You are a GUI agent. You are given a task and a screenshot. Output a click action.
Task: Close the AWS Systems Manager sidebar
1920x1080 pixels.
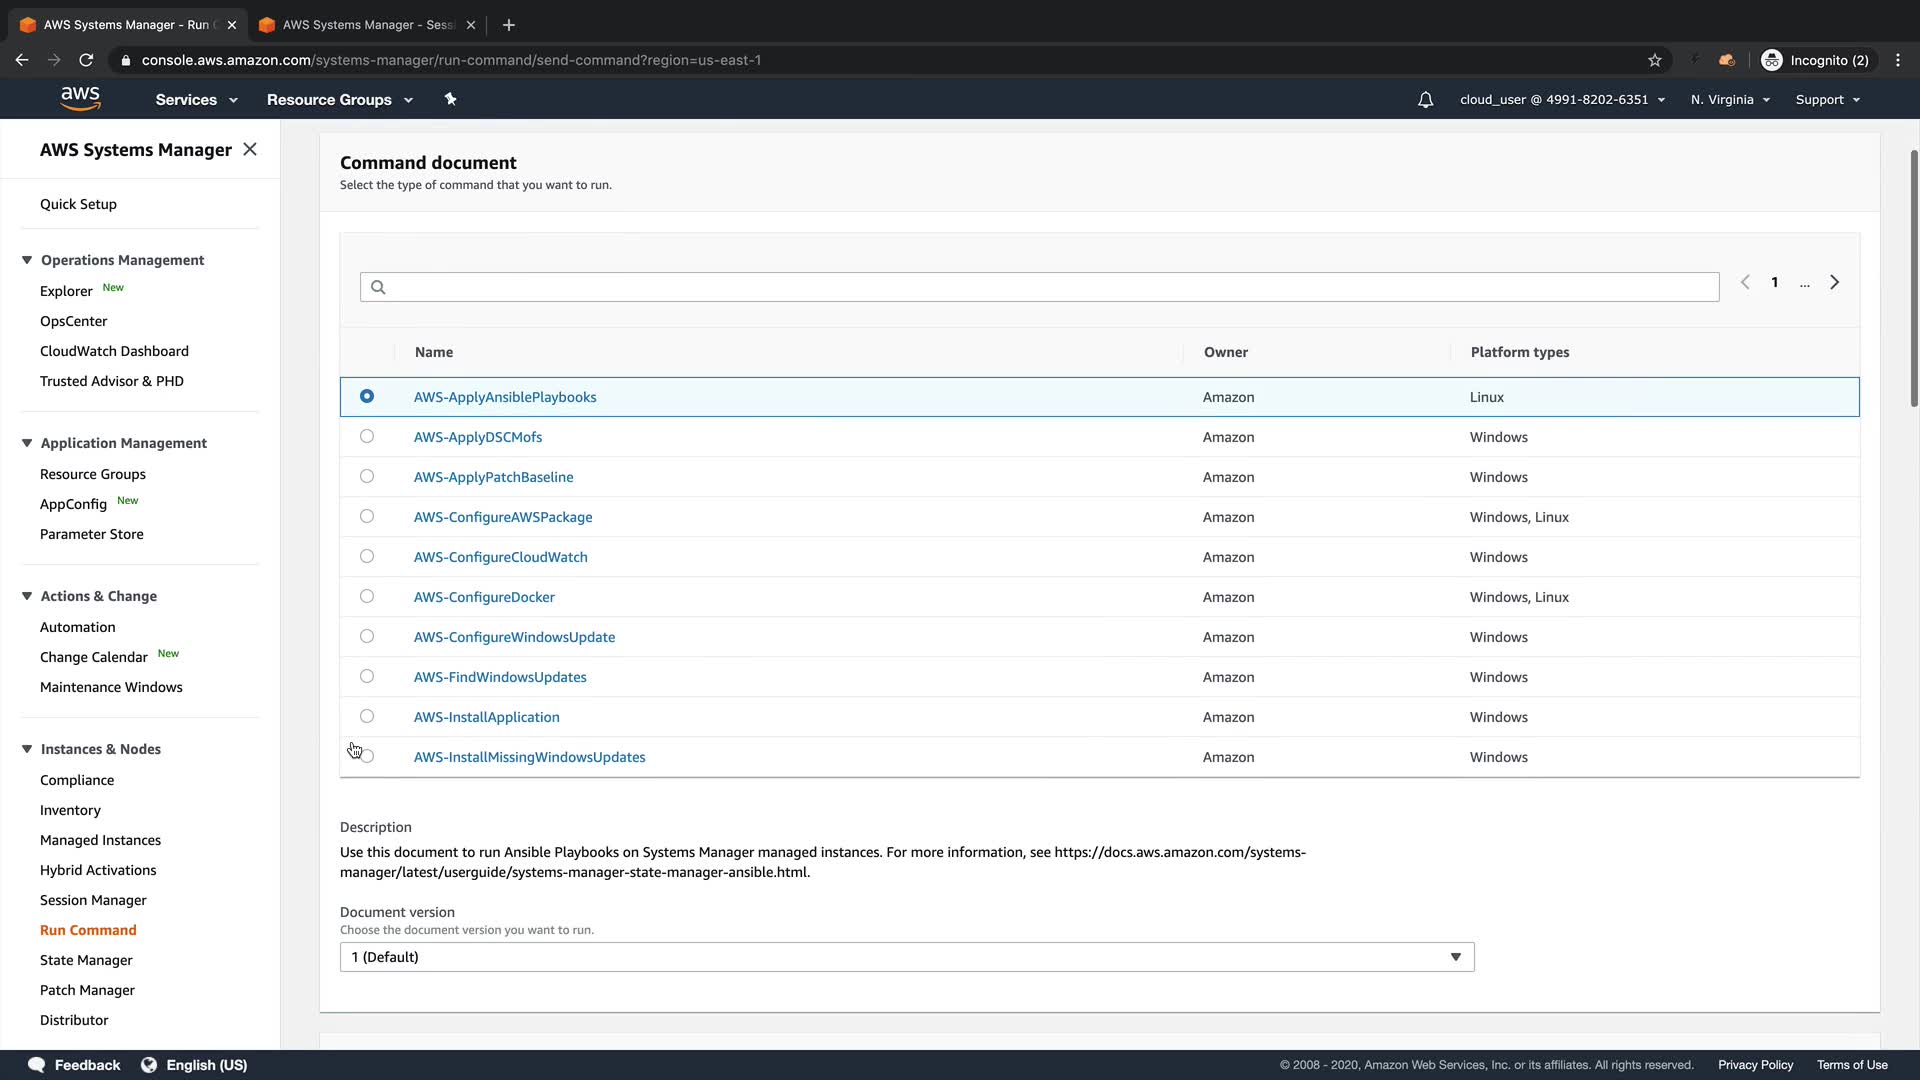coord(250,149)
